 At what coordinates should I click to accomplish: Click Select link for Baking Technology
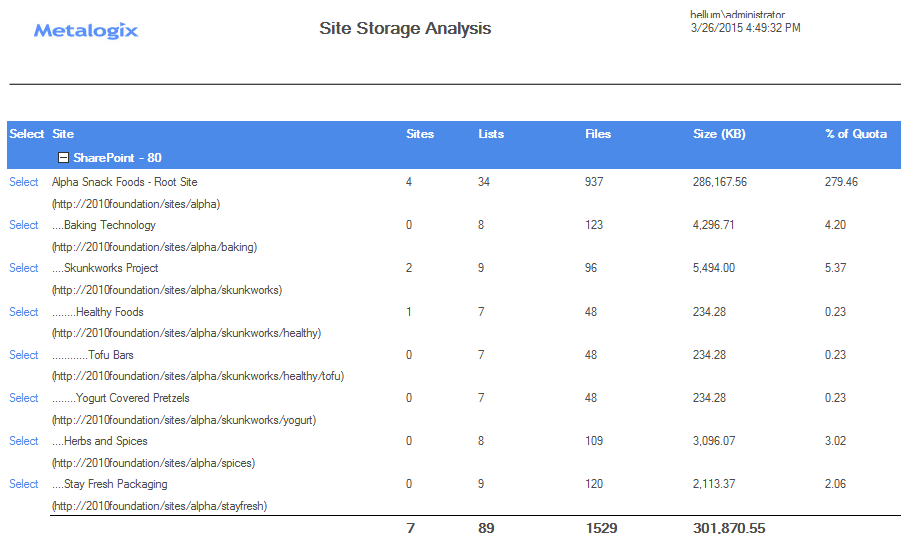pos(24,225)
